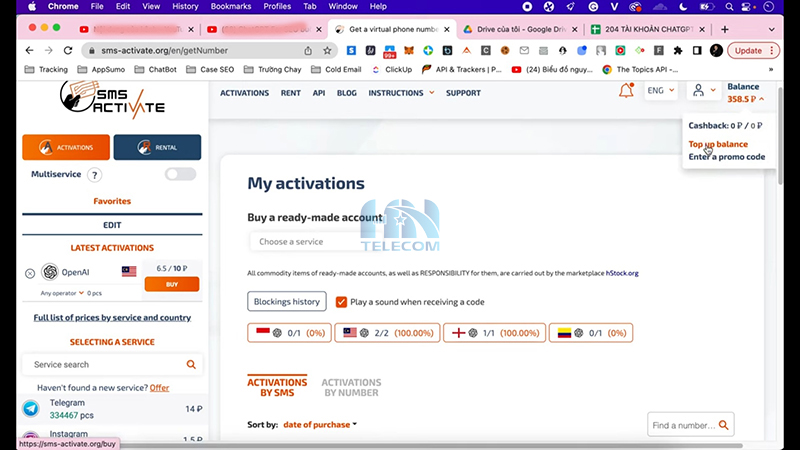The width and height of the screenshot is (800, 450).
Task: Remove OpenAI from latest activations
Action: (x=30, y=273)
